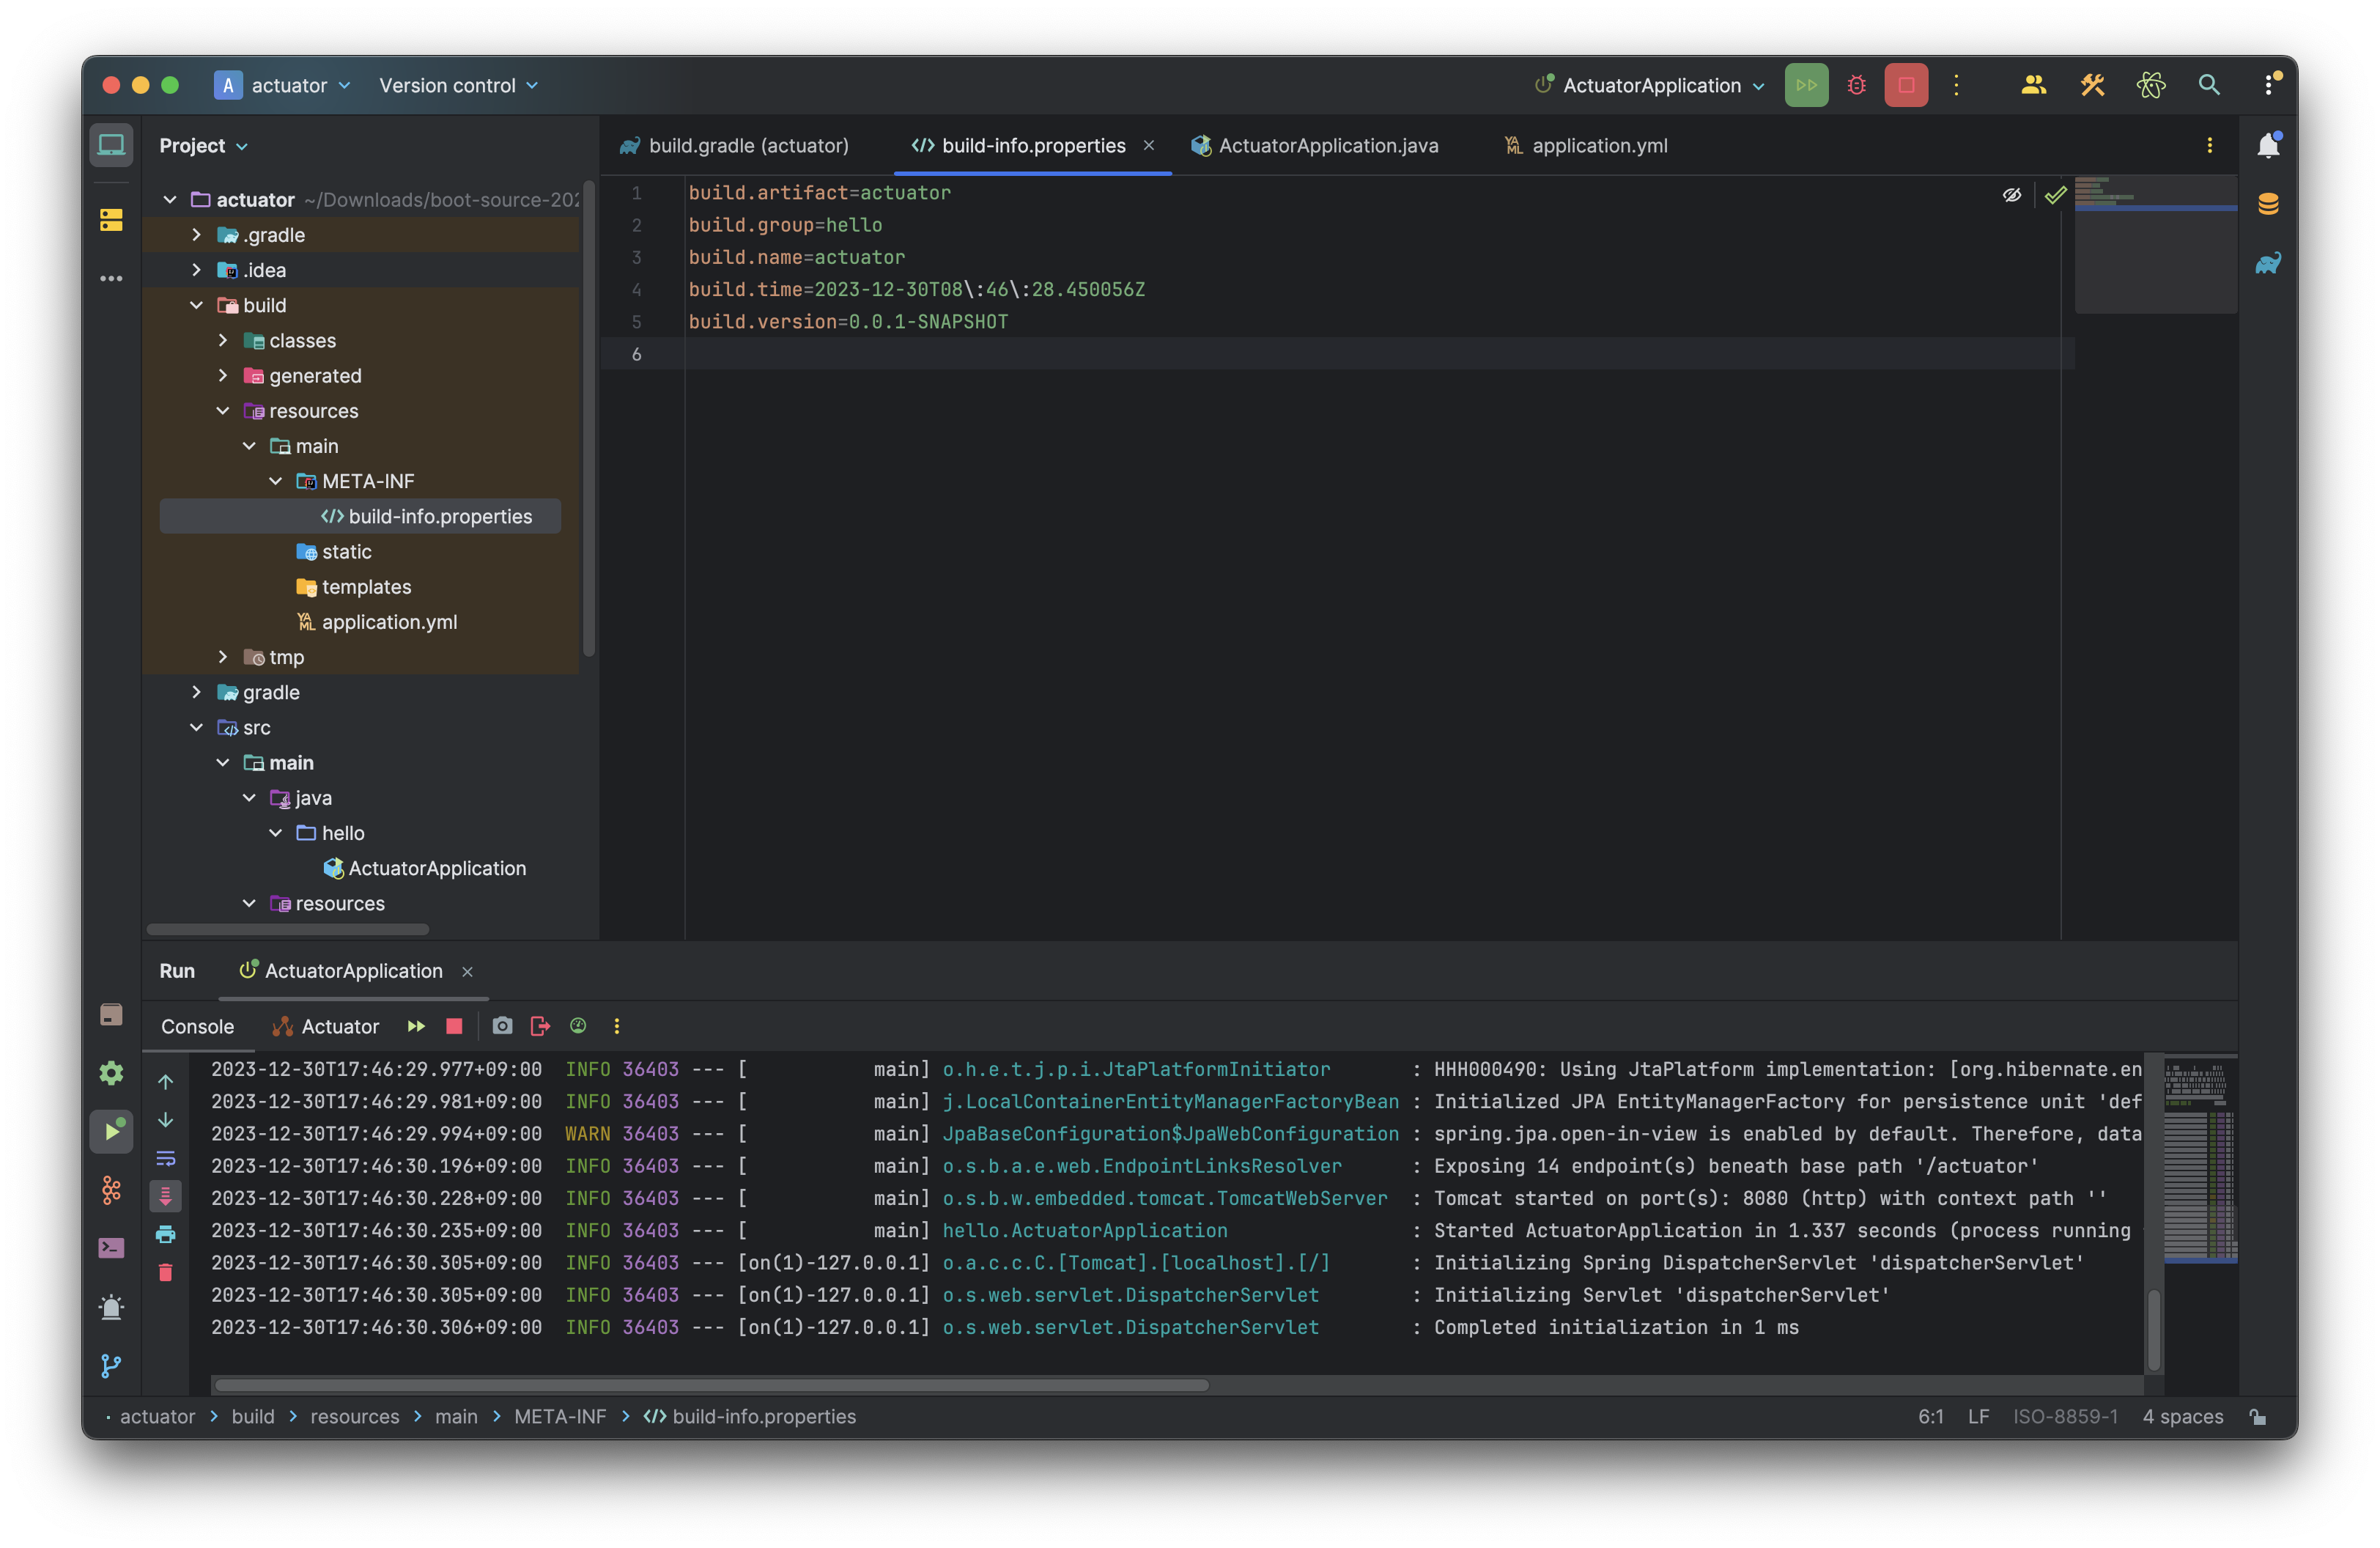Click the red Stop ActuatorApplication button
Image resolution: width=2380 pixels, height=1548 pixels.
(1905, 85)
